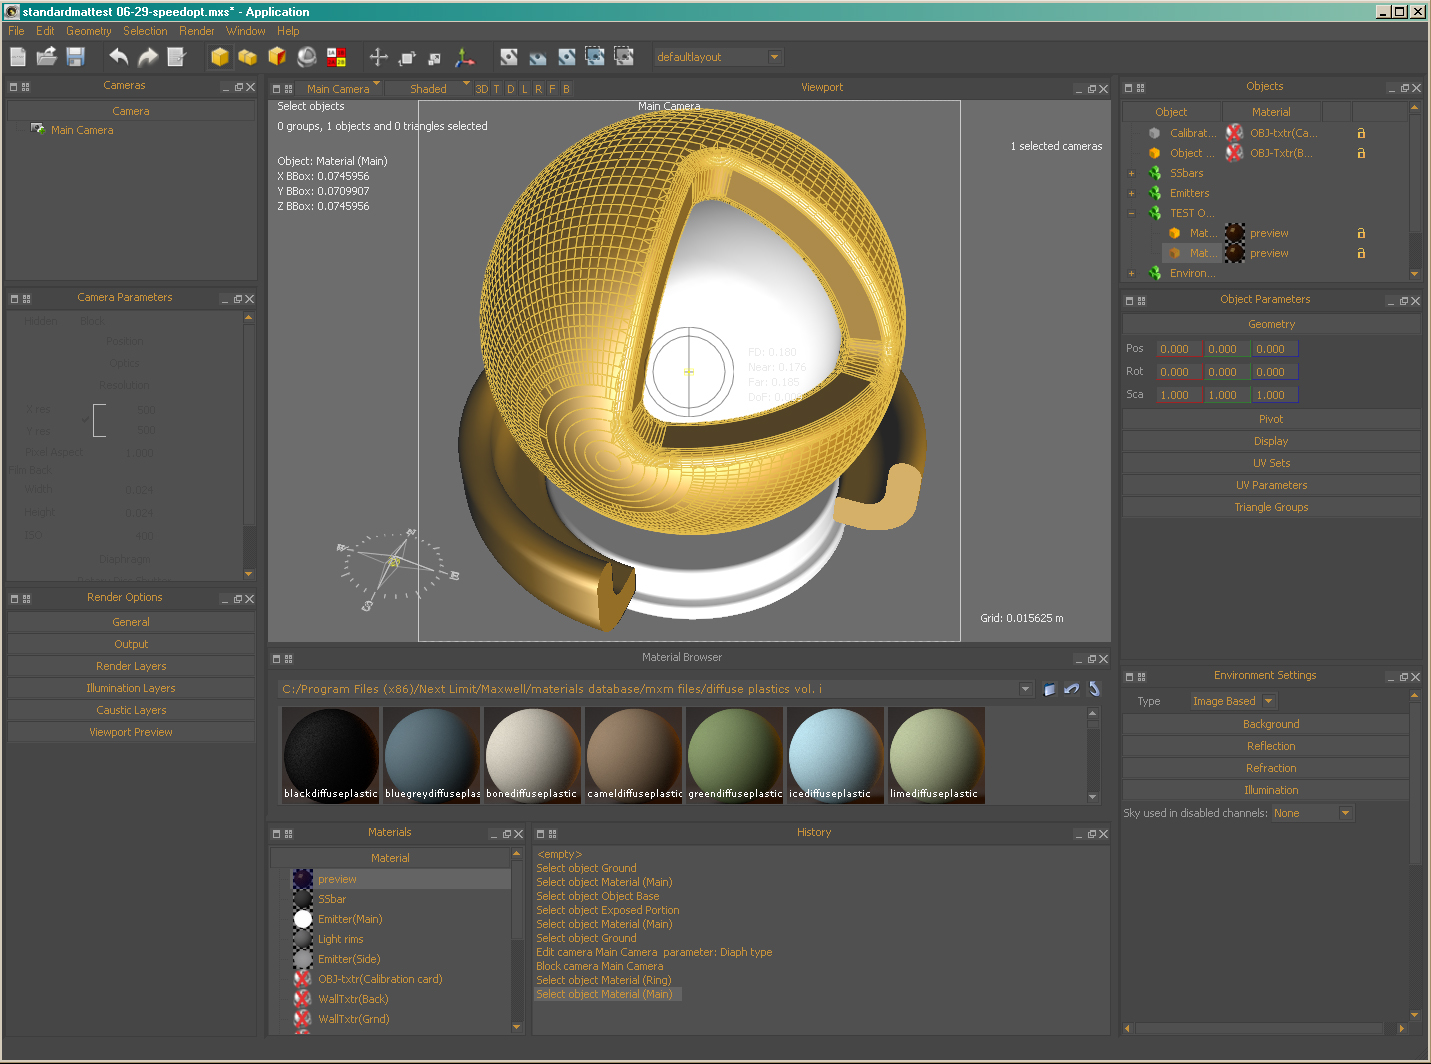Image resolution: width=1431 pixels, height=1064 pixels.
Task: Open the Render menu
Action: [x=196, y=31]
